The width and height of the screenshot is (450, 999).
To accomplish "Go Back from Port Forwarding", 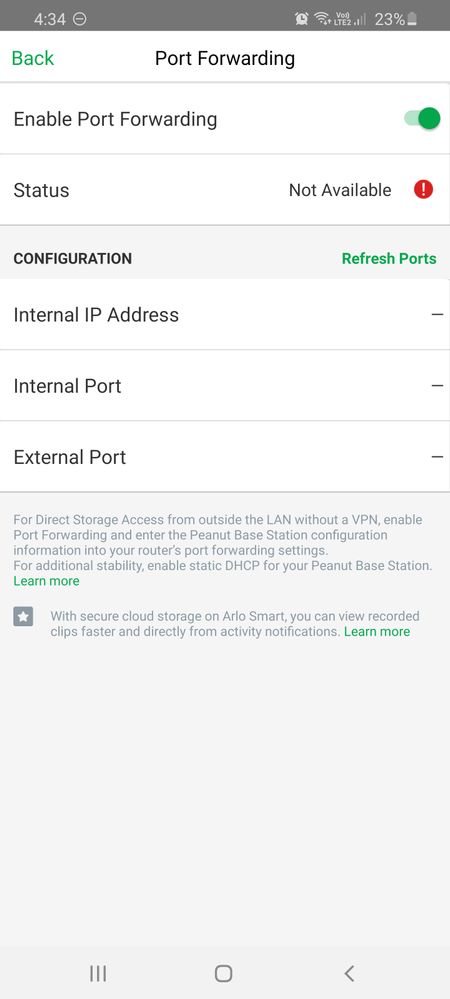I will [33, 58].
